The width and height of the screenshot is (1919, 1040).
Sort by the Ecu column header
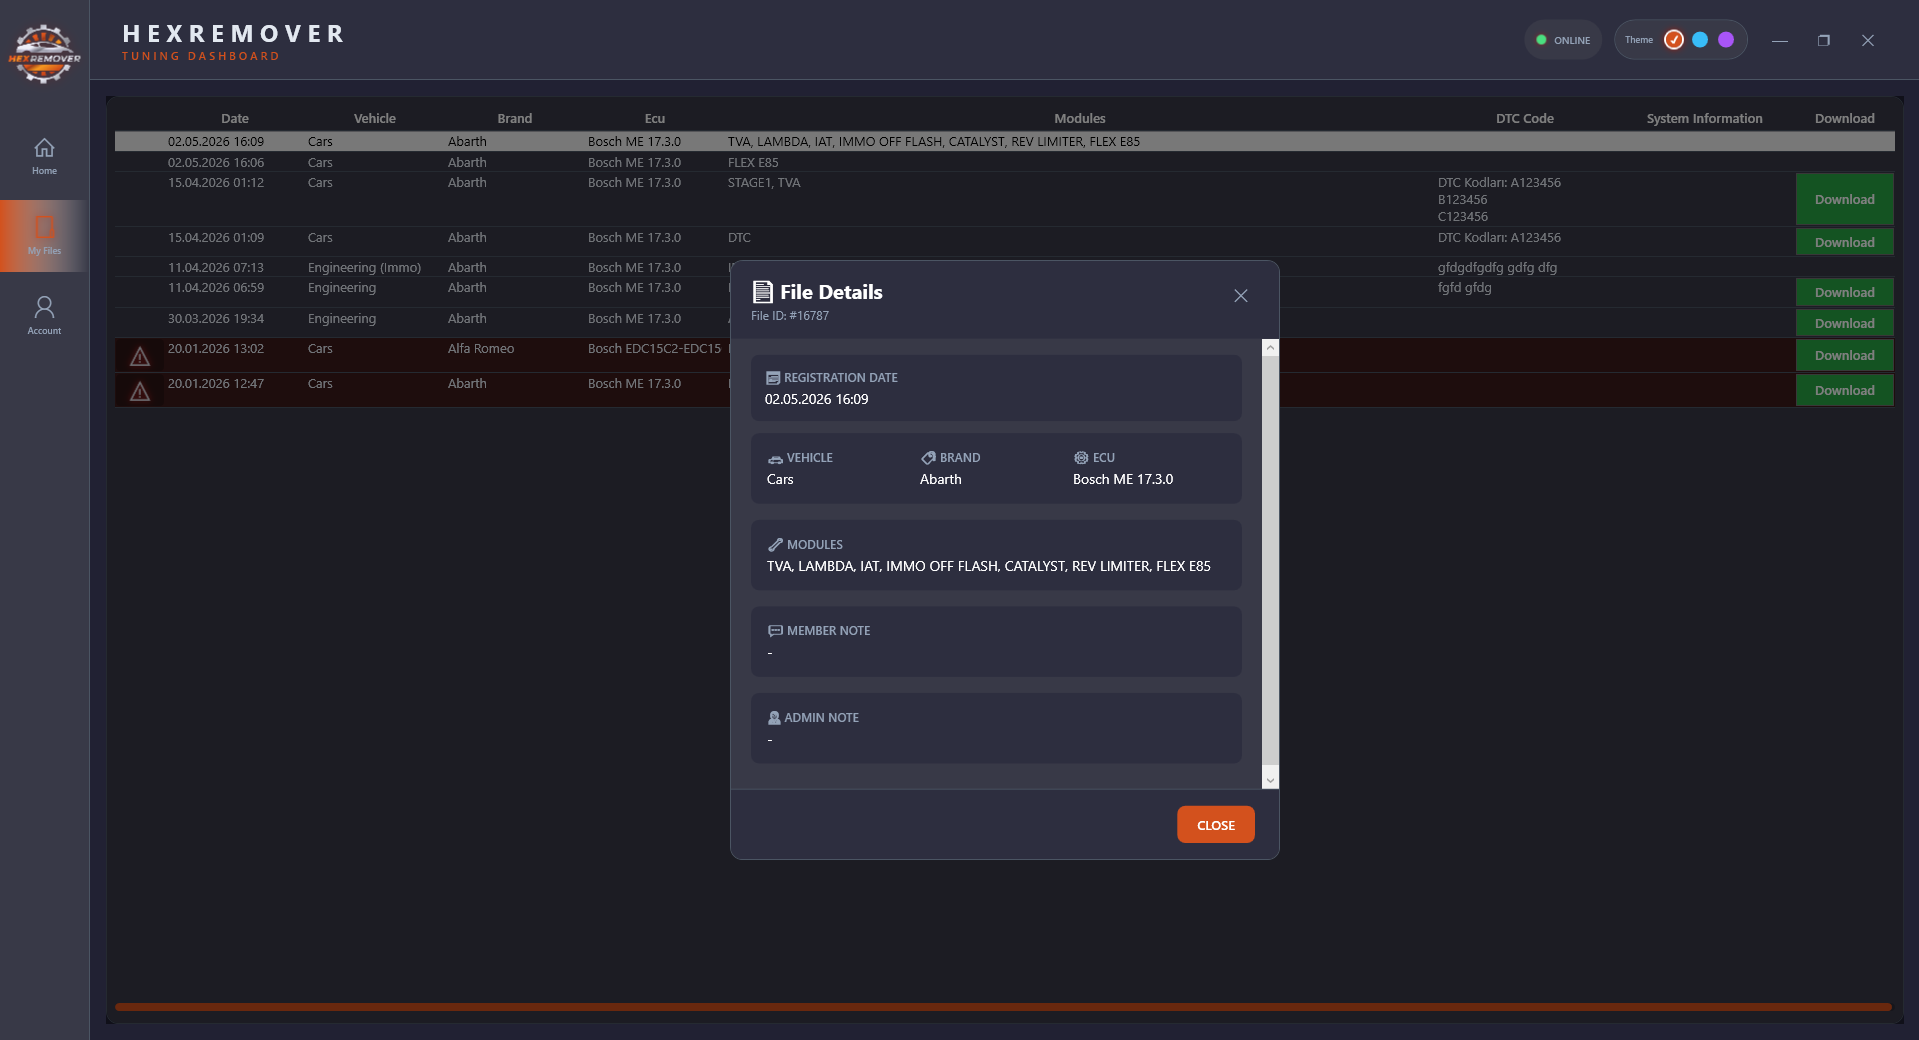click(655, 118)
